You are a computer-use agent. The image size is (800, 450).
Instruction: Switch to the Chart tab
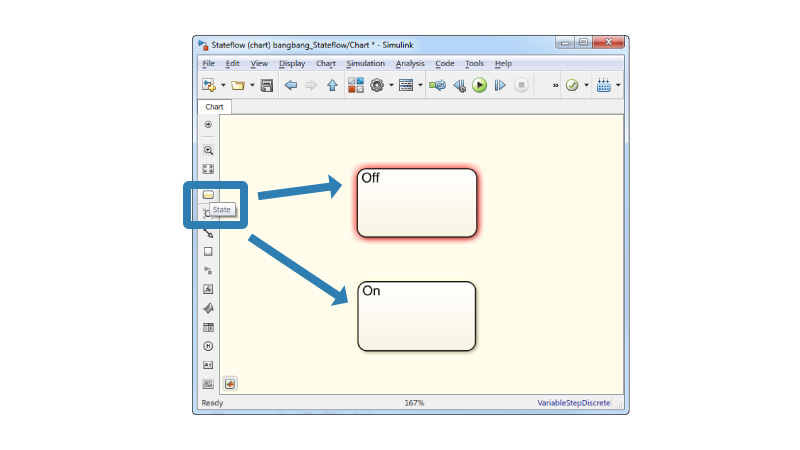(x=214, y=107)
